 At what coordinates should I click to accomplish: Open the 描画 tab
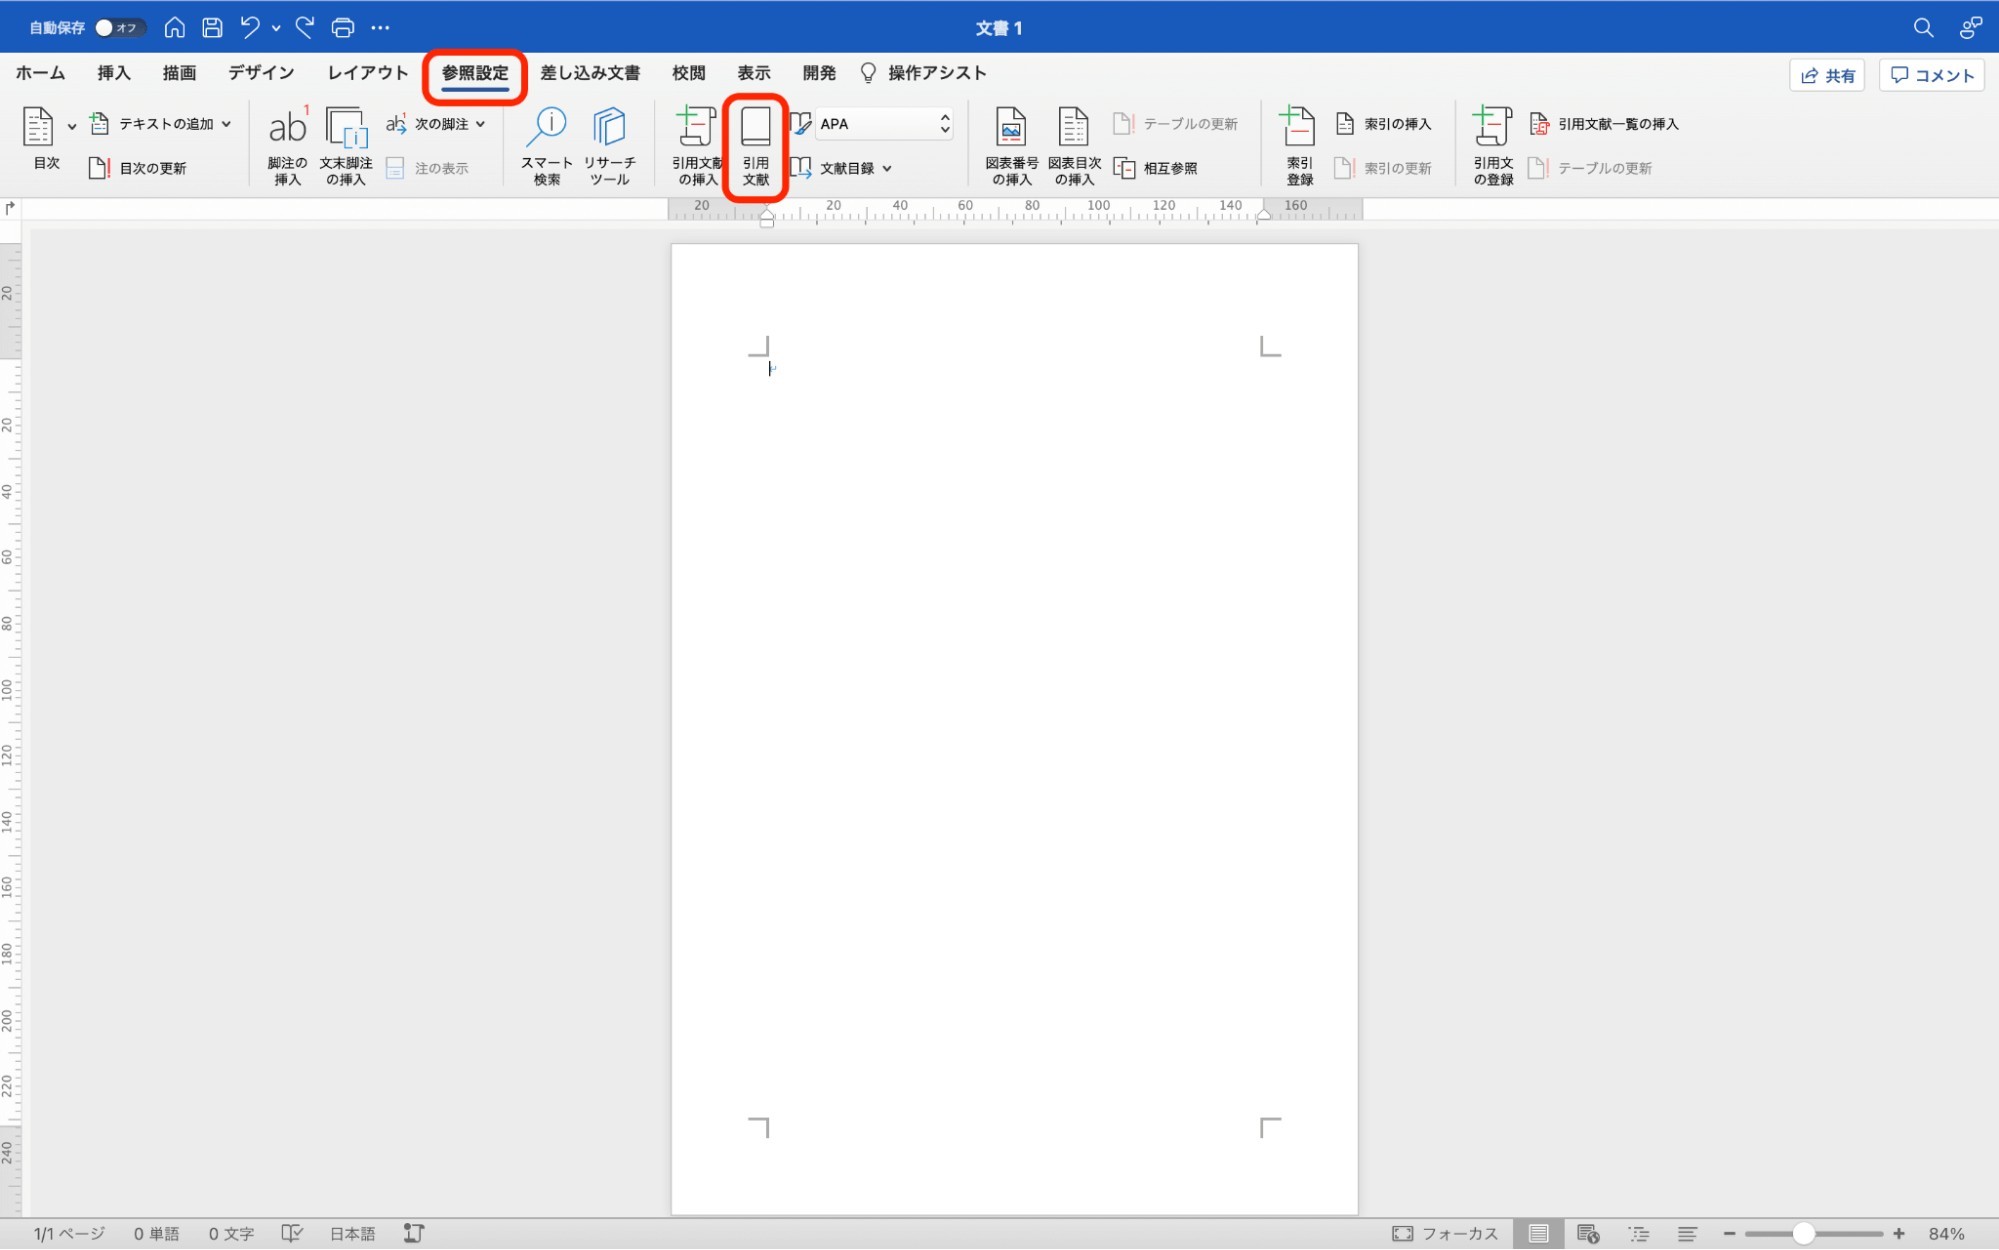pos(180,73)
